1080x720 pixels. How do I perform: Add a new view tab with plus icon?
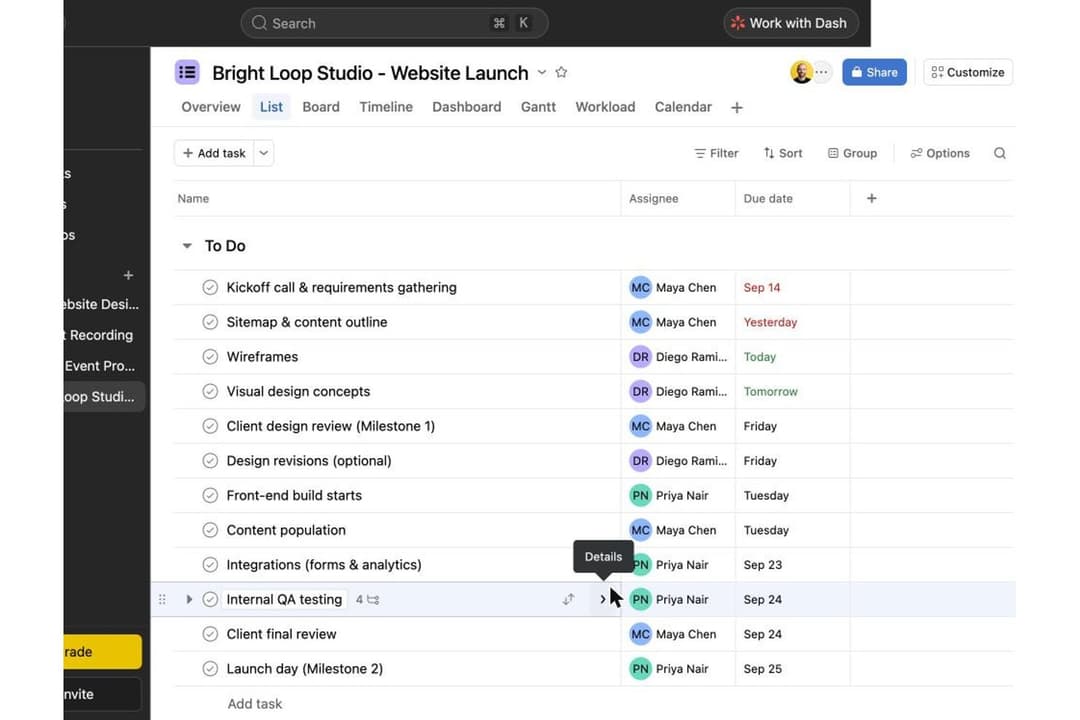(x=737, y=107)
